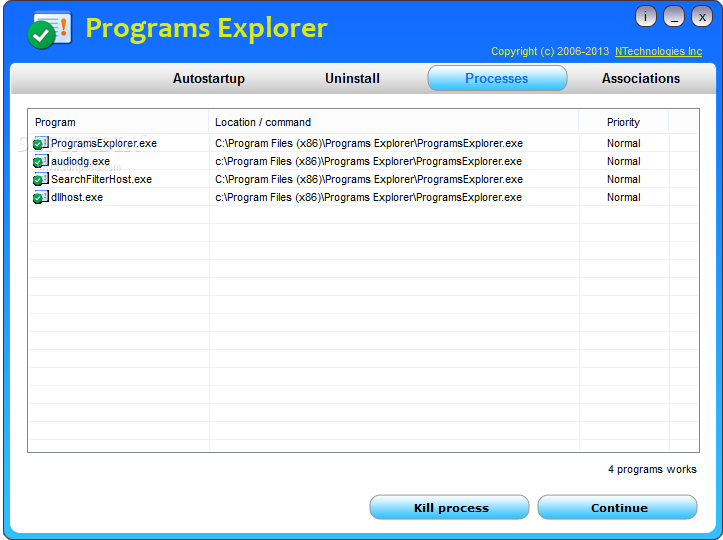The width and height of the screenshot is (723, 540).
Task: Click the ProgramsExplorer.exe process icon
Action: (41, 143)
